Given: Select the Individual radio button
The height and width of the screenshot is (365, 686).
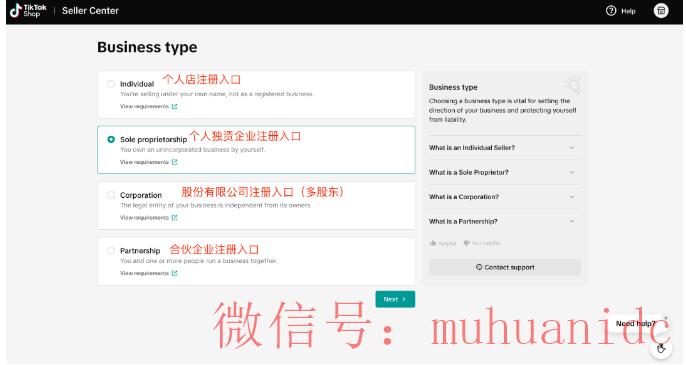Looking at the screenshot, I should (111, 84).
